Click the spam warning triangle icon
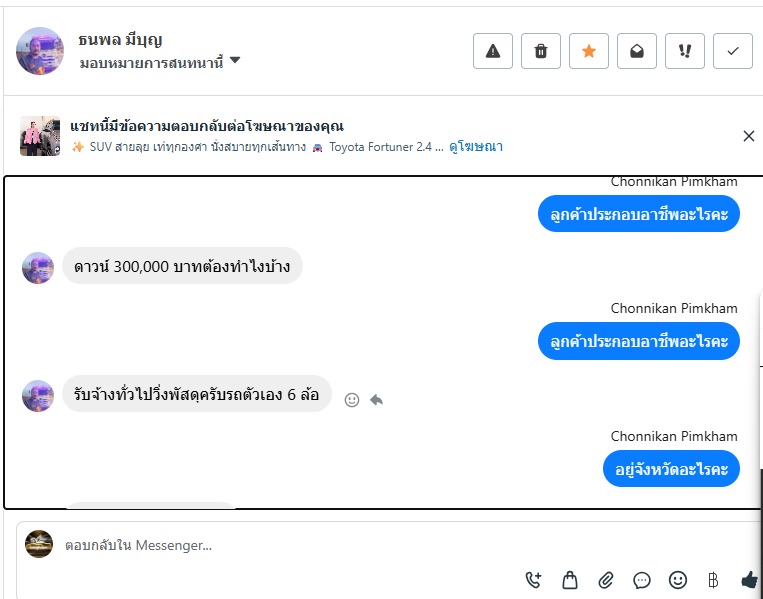The width and height of the screenshot is (763, 599). [493, 51]
